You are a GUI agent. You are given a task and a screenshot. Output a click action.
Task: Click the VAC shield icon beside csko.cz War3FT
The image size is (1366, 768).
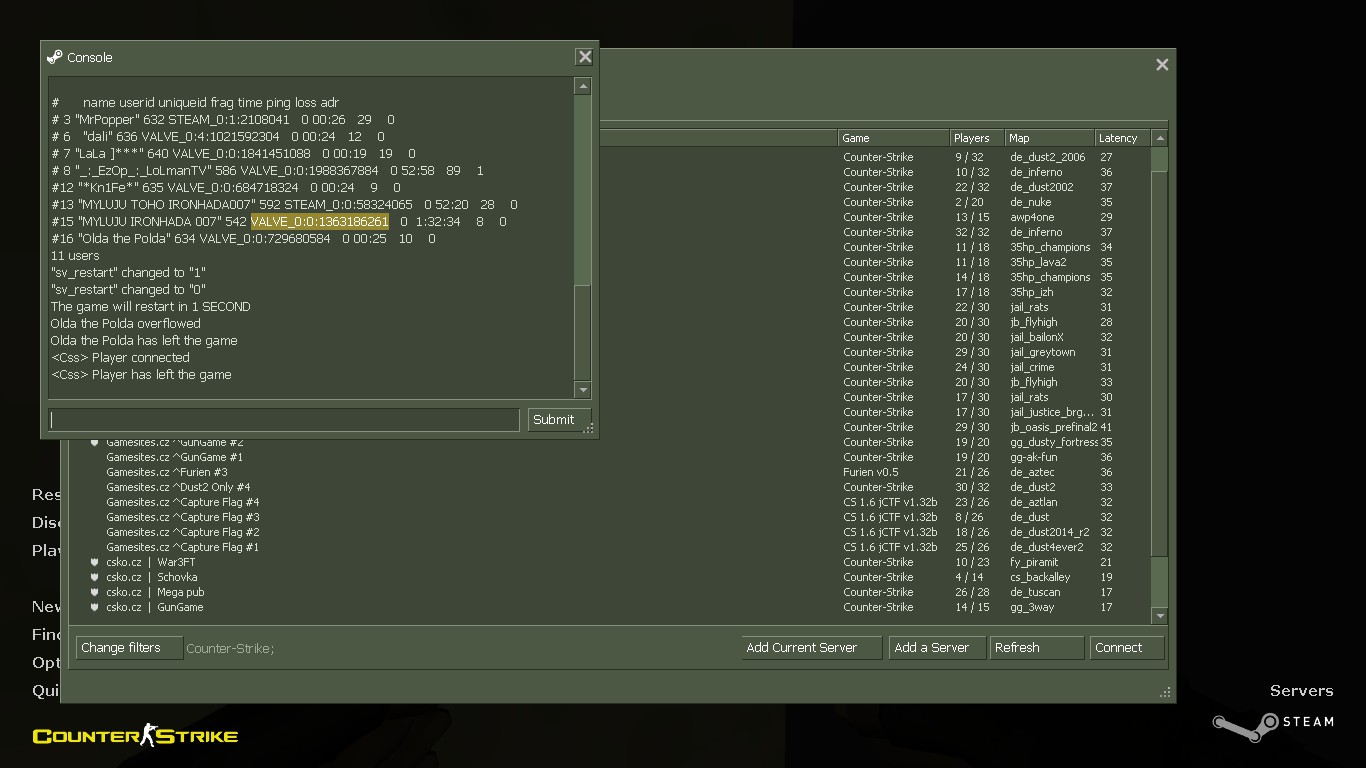[x=95, y=562]
